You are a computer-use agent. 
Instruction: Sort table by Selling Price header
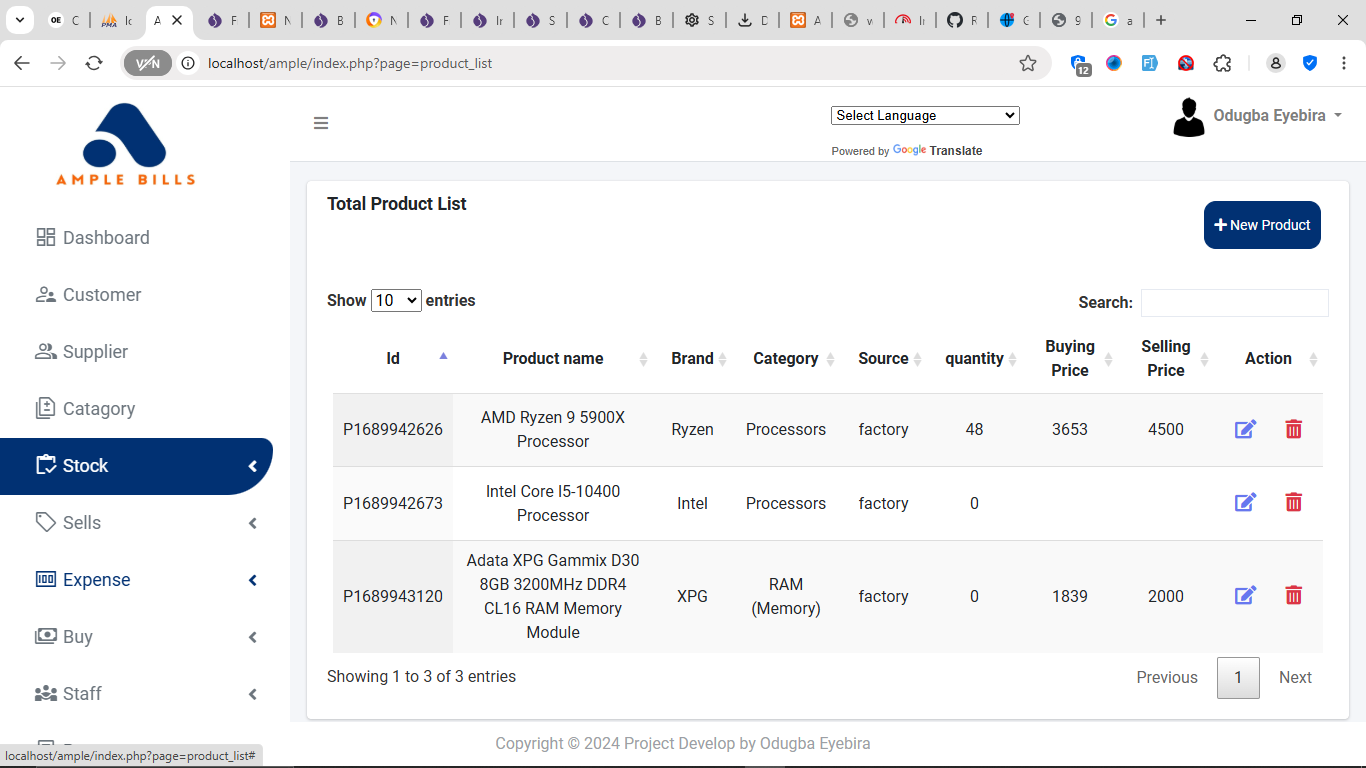[x=1166, y=358]
